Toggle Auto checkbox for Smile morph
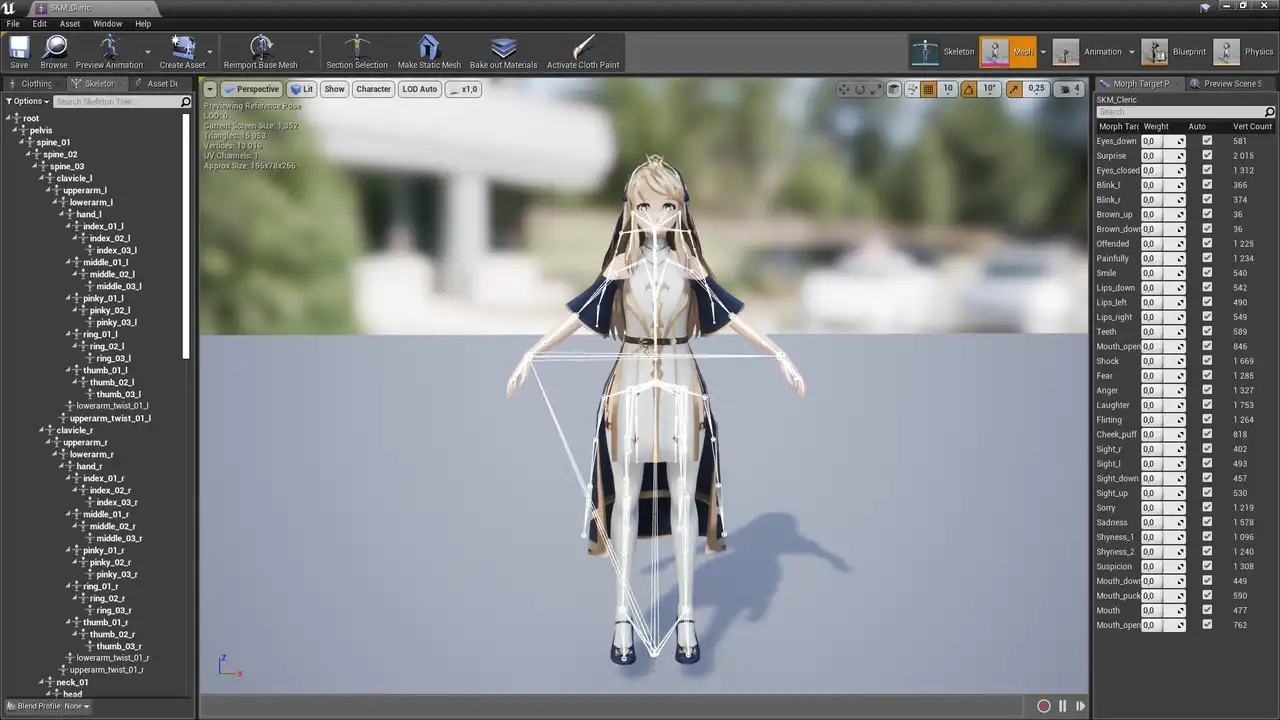 click(1207, 273)
